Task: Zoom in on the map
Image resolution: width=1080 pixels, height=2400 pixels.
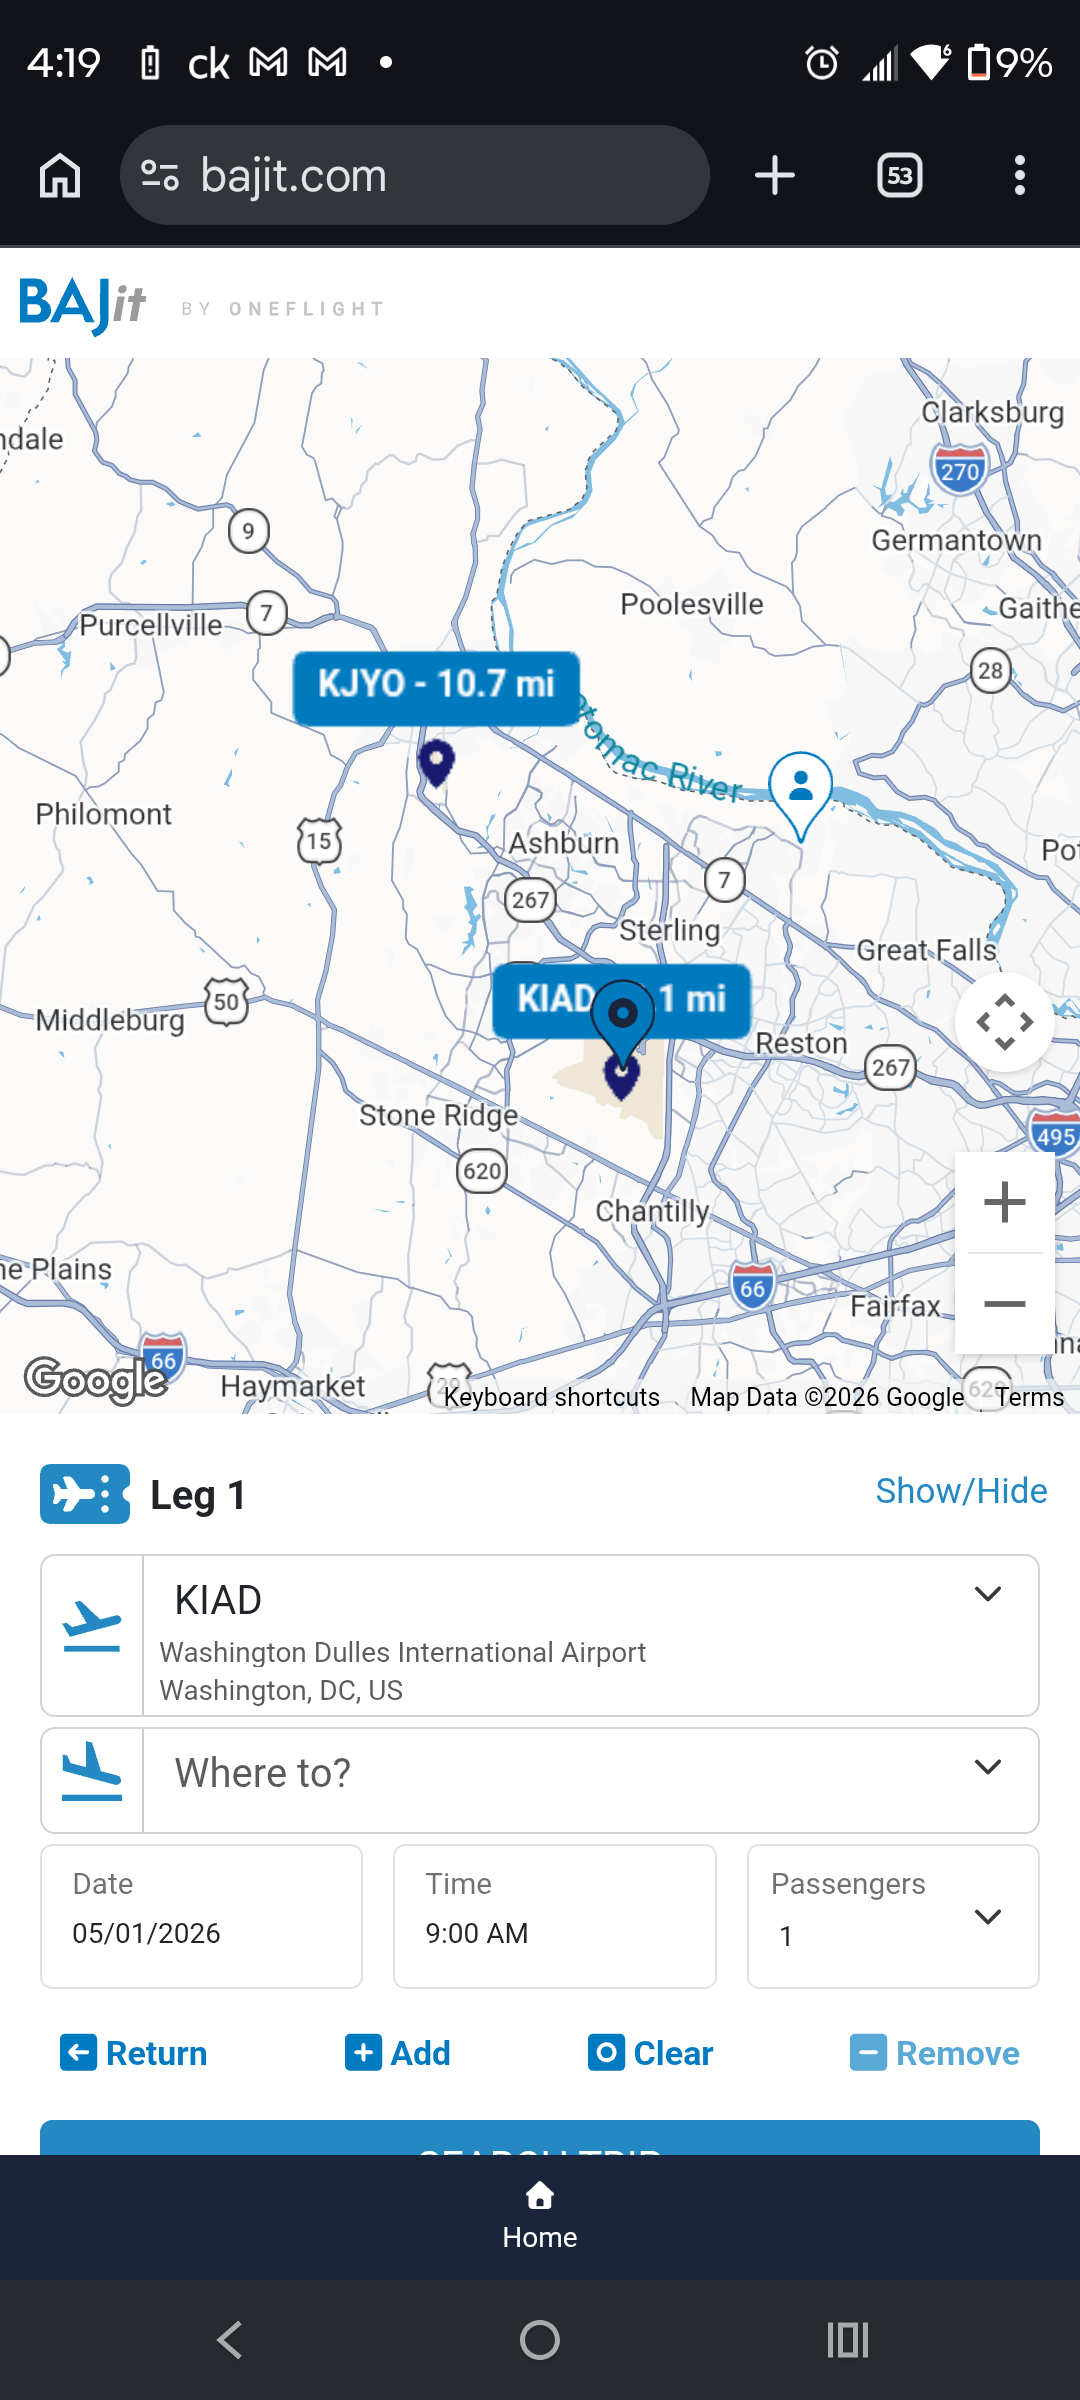Action: [x=1004, y=1202]
